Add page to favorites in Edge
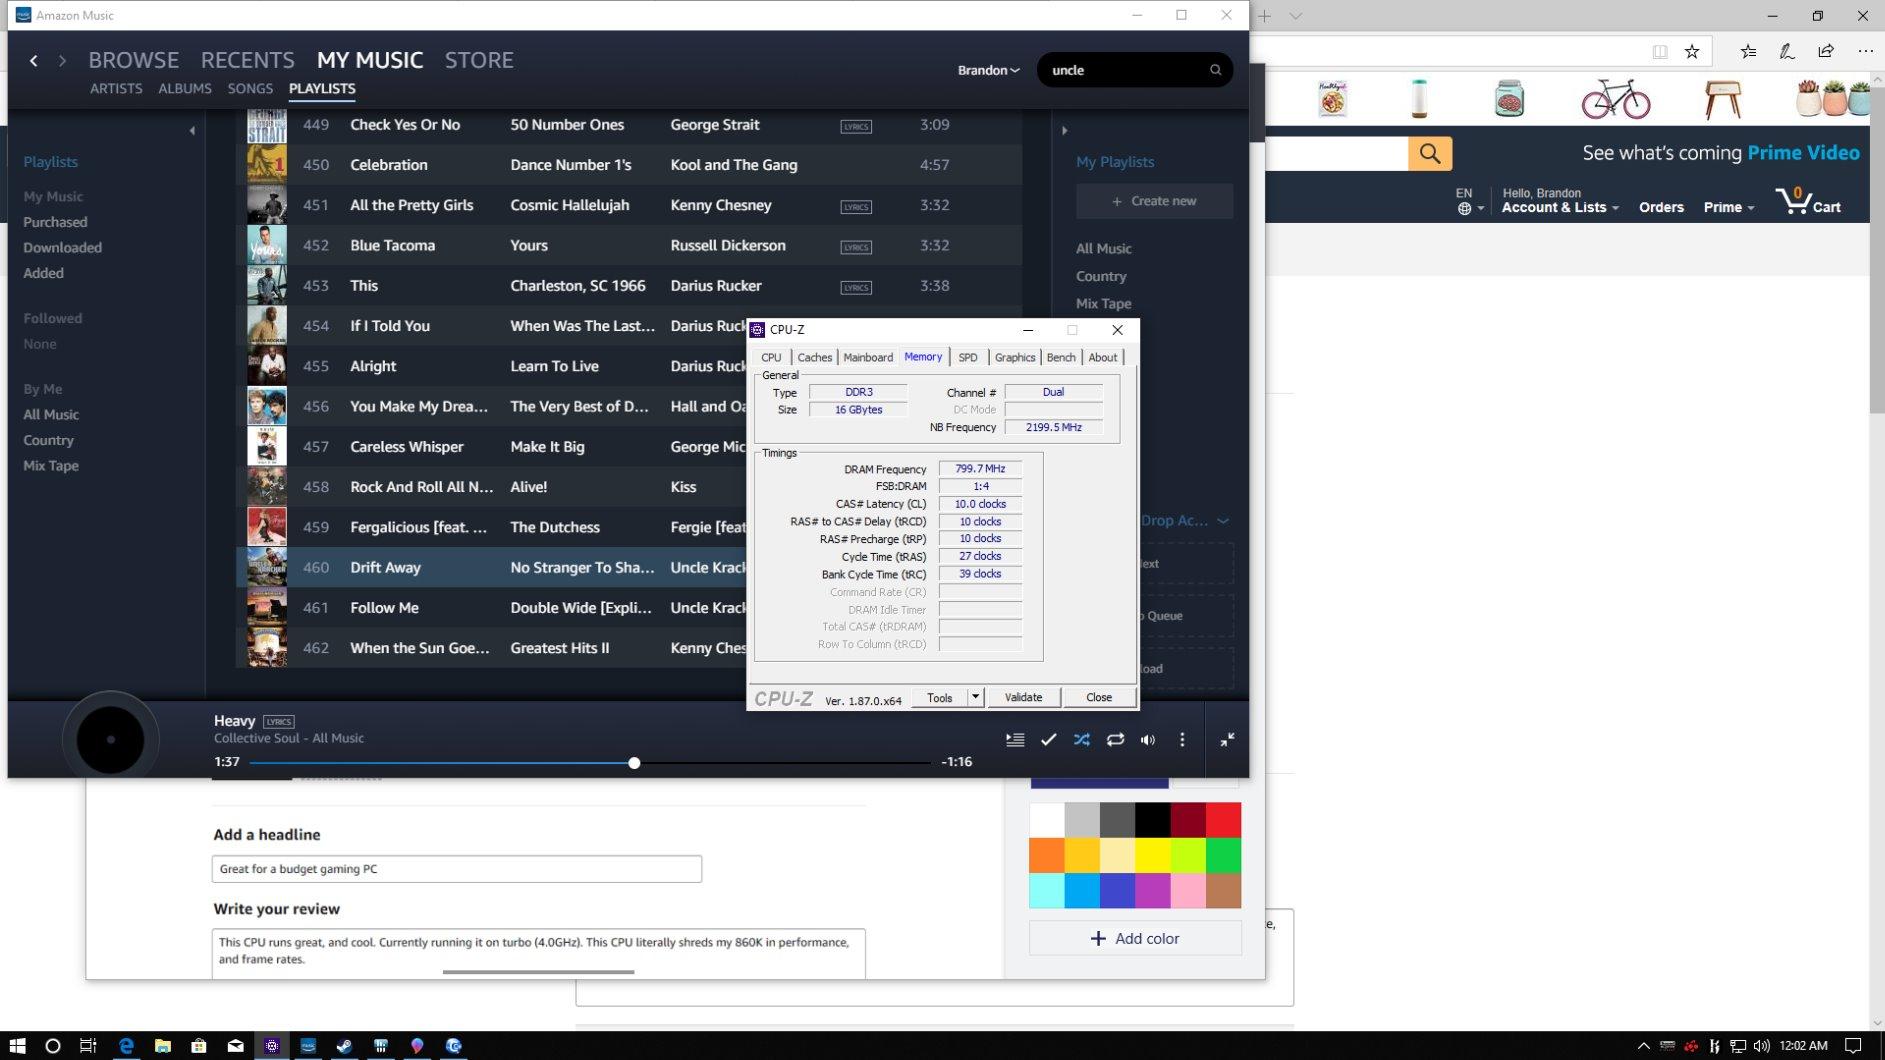Viewport: 1885px width, 1060px height. click(x=1692, y=52)
